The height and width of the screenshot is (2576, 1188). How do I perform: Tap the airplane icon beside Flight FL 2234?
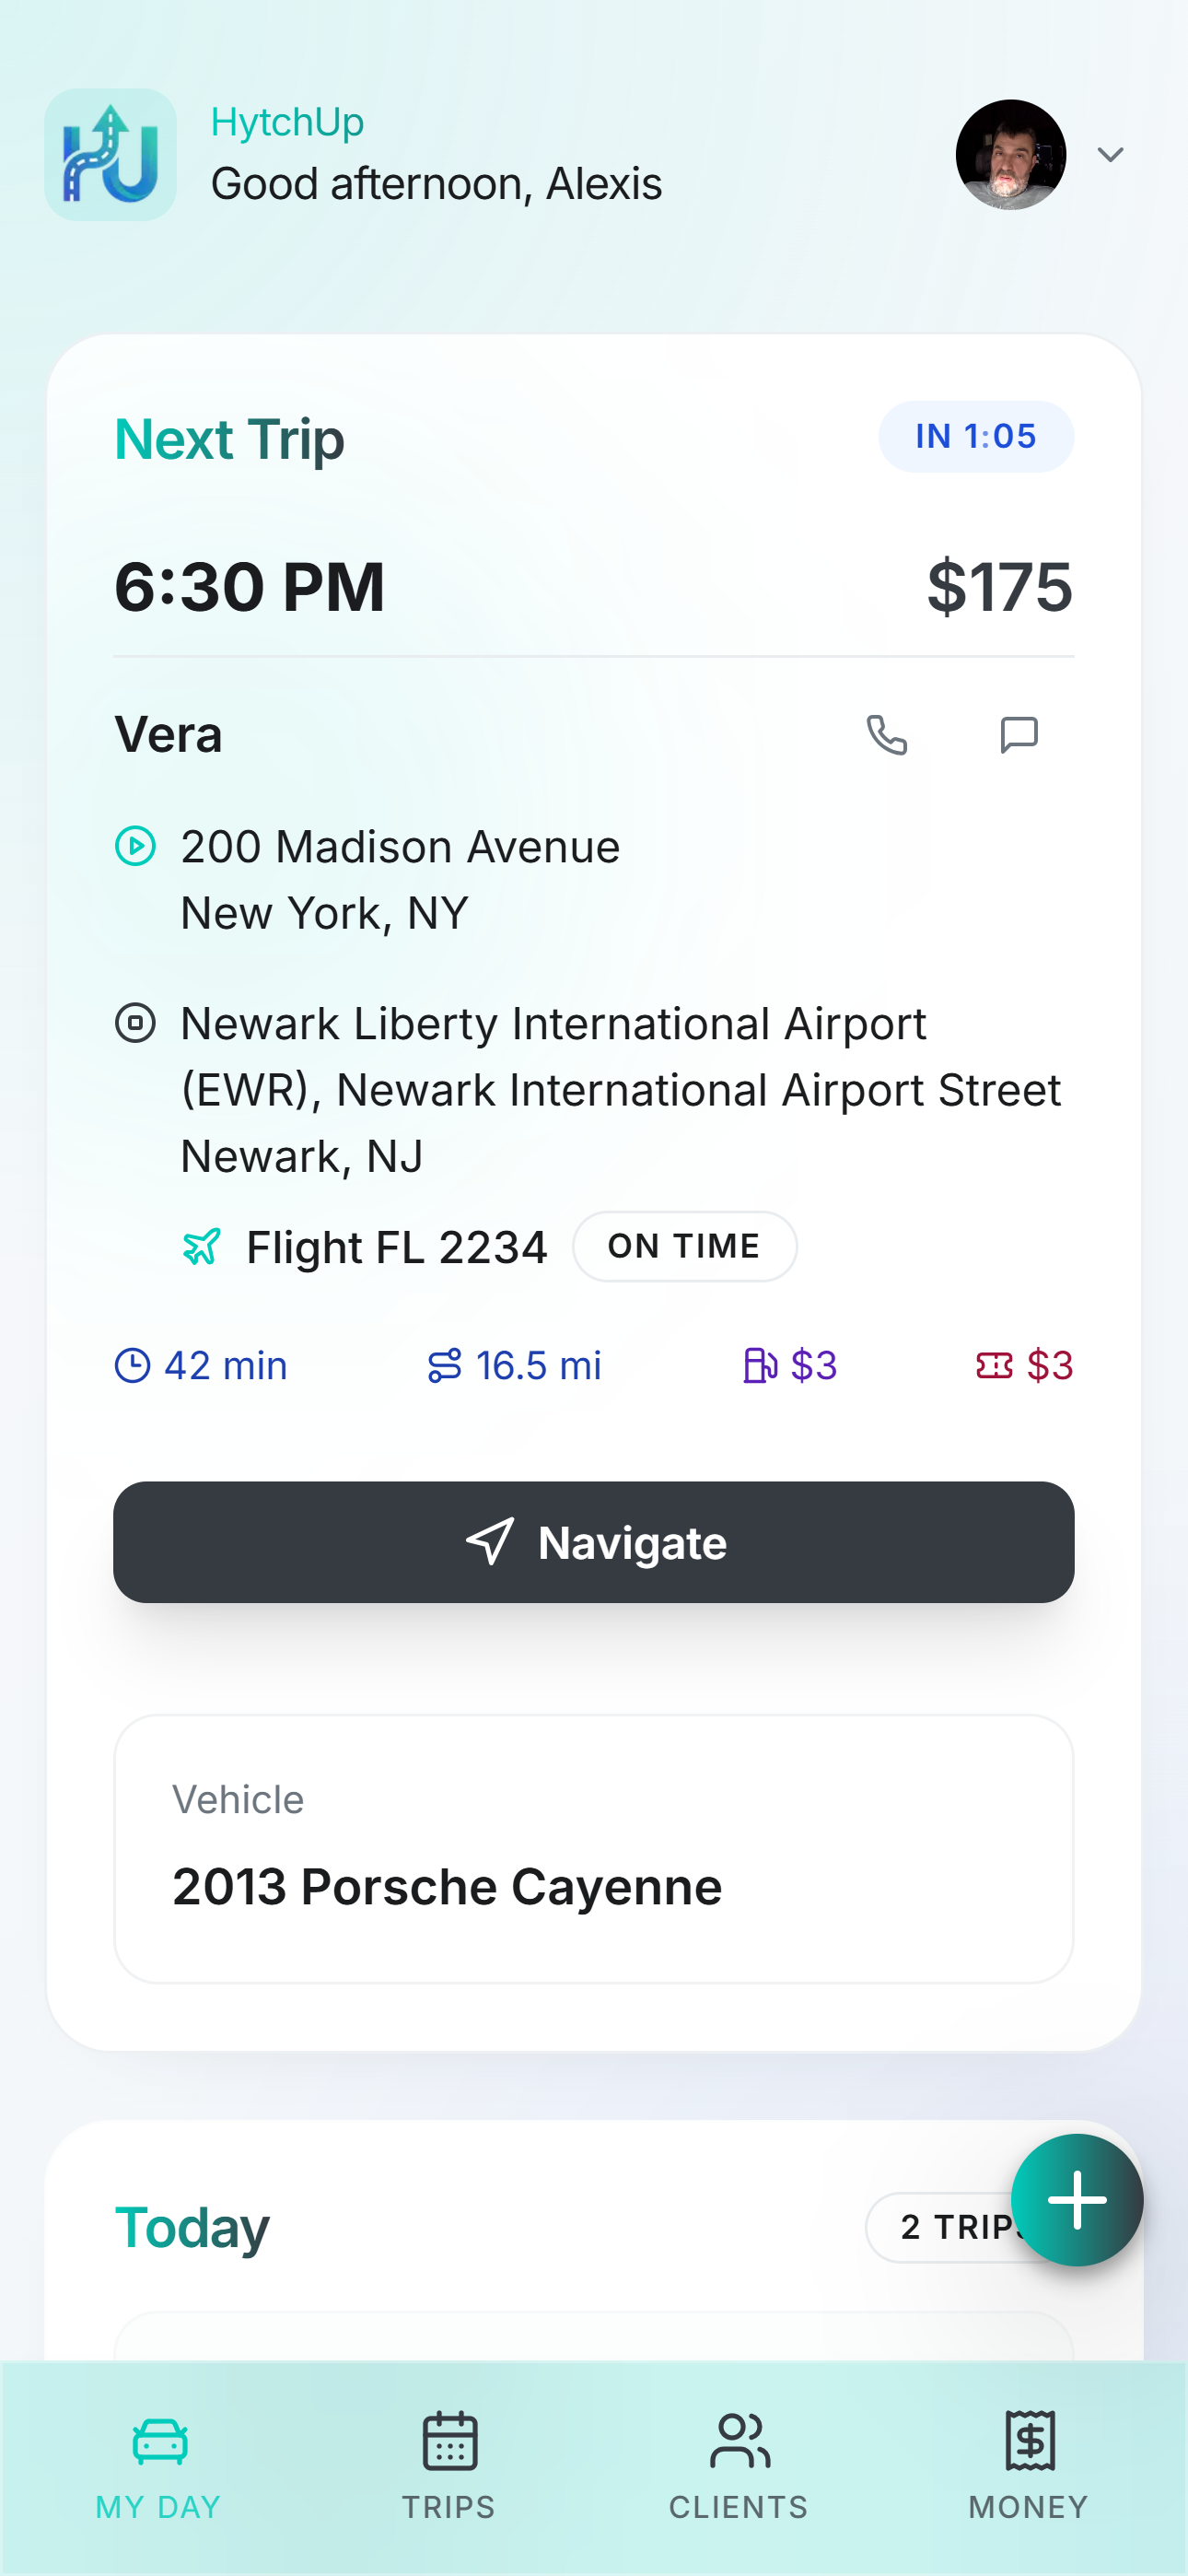[201, 1247]
